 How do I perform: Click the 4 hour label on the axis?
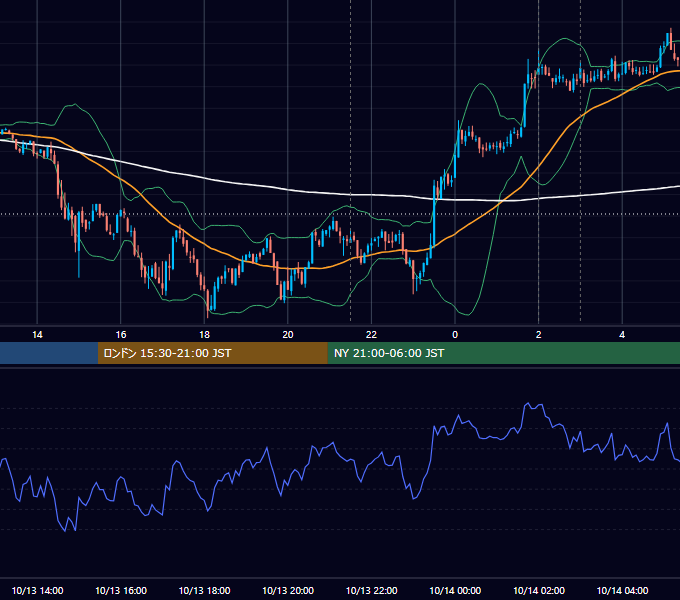point(622,335)
